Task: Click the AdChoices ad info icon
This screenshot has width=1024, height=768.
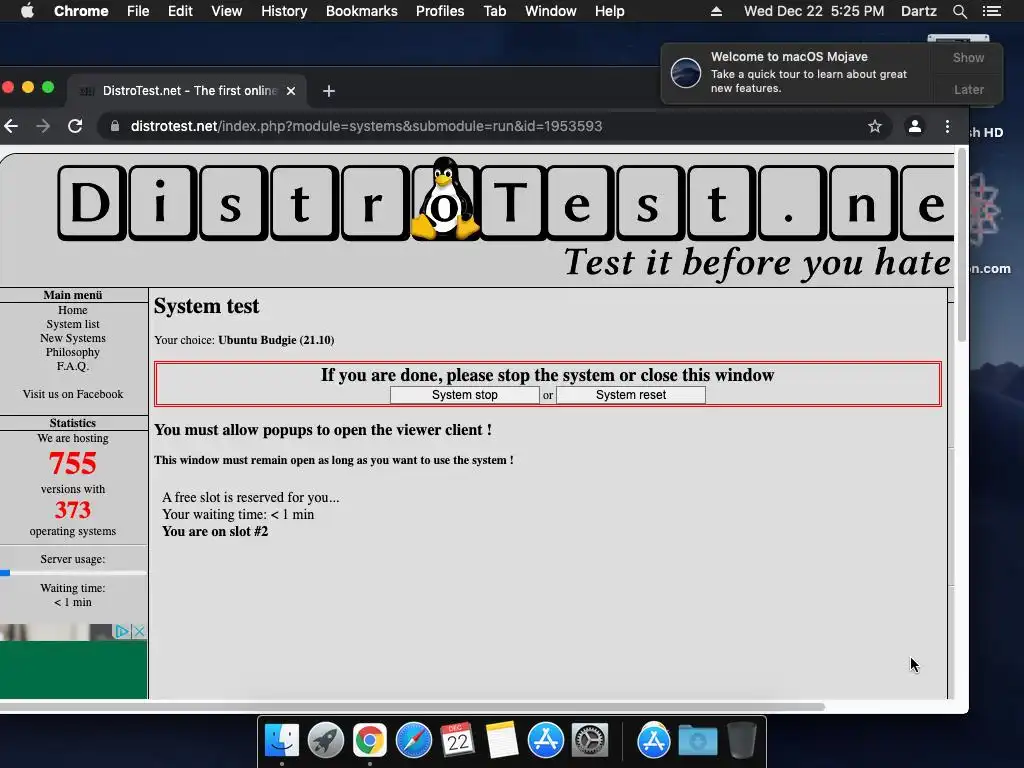Action: [x=122, y=632]
